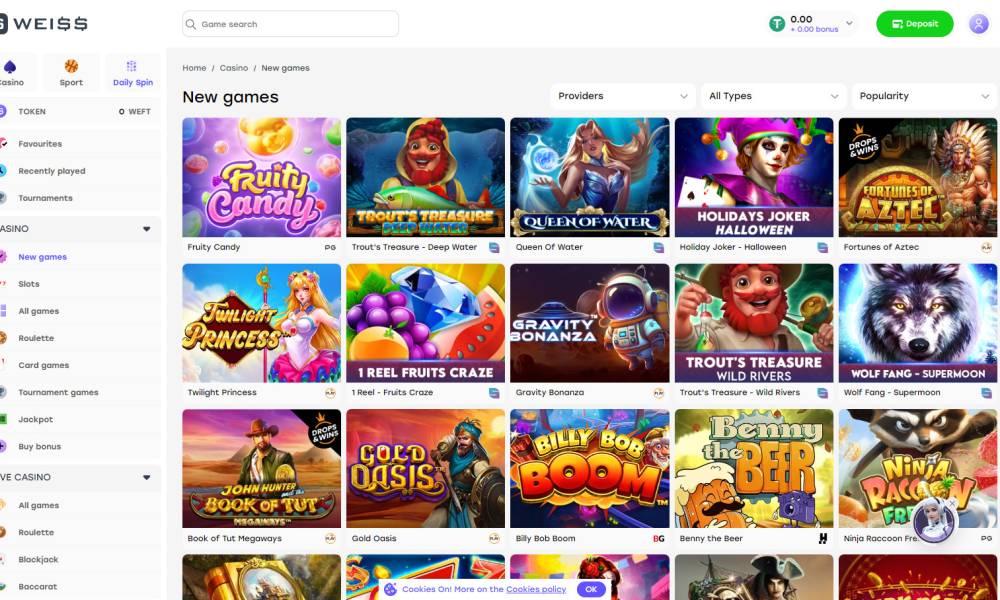The width and height of the screenshot is (1000, 600).
Task: Open the user profile avatar
Action: [978, 24]
